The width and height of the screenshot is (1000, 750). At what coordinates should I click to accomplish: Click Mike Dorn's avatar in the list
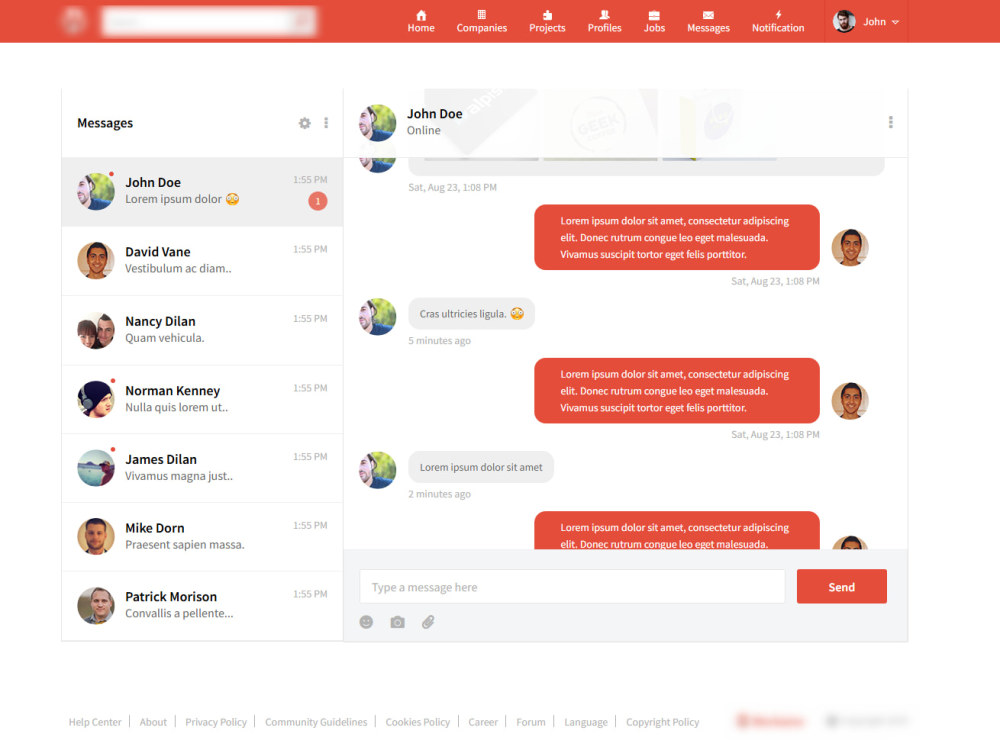[96, 536]
